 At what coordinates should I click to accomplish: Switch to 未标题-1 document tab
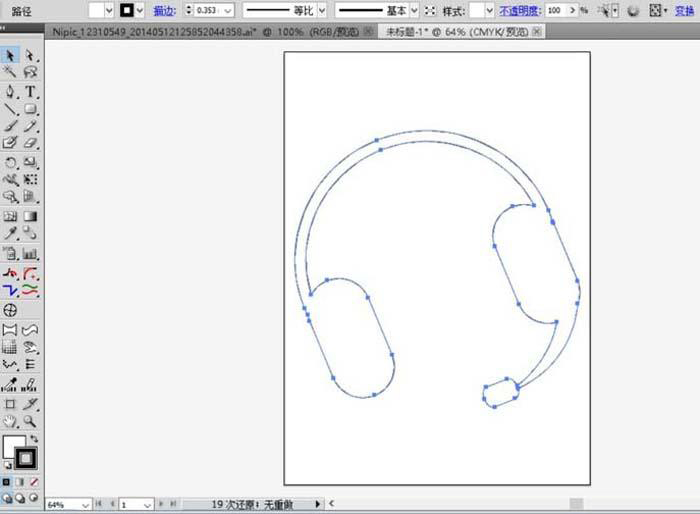coord(462,32)
